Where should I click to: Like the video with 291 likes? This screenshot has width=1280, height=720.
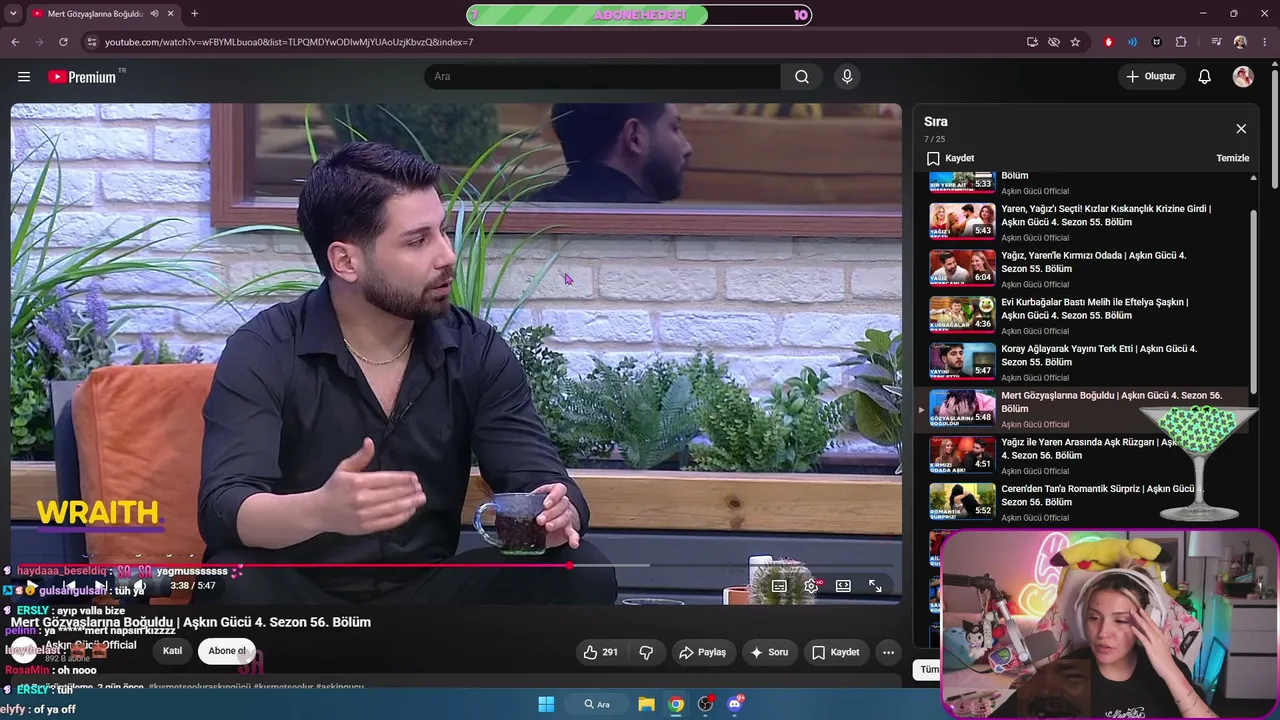coord(600,652)
